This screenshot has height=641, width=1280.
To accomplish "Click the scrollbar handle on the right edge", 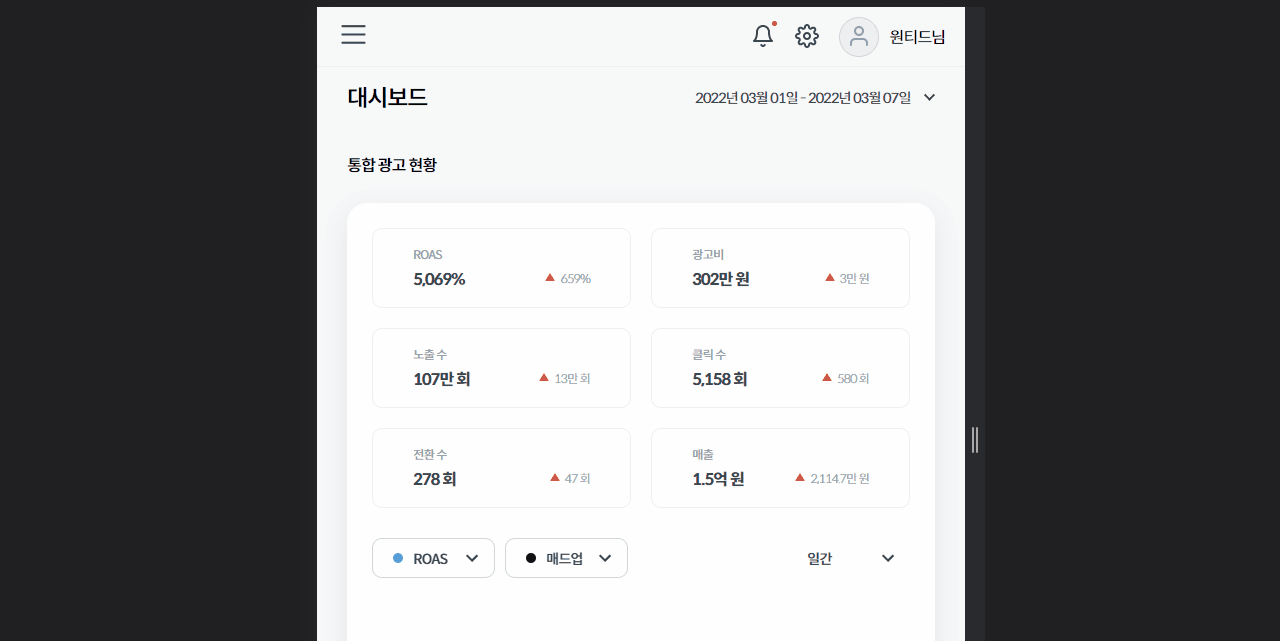I will 973,440.
